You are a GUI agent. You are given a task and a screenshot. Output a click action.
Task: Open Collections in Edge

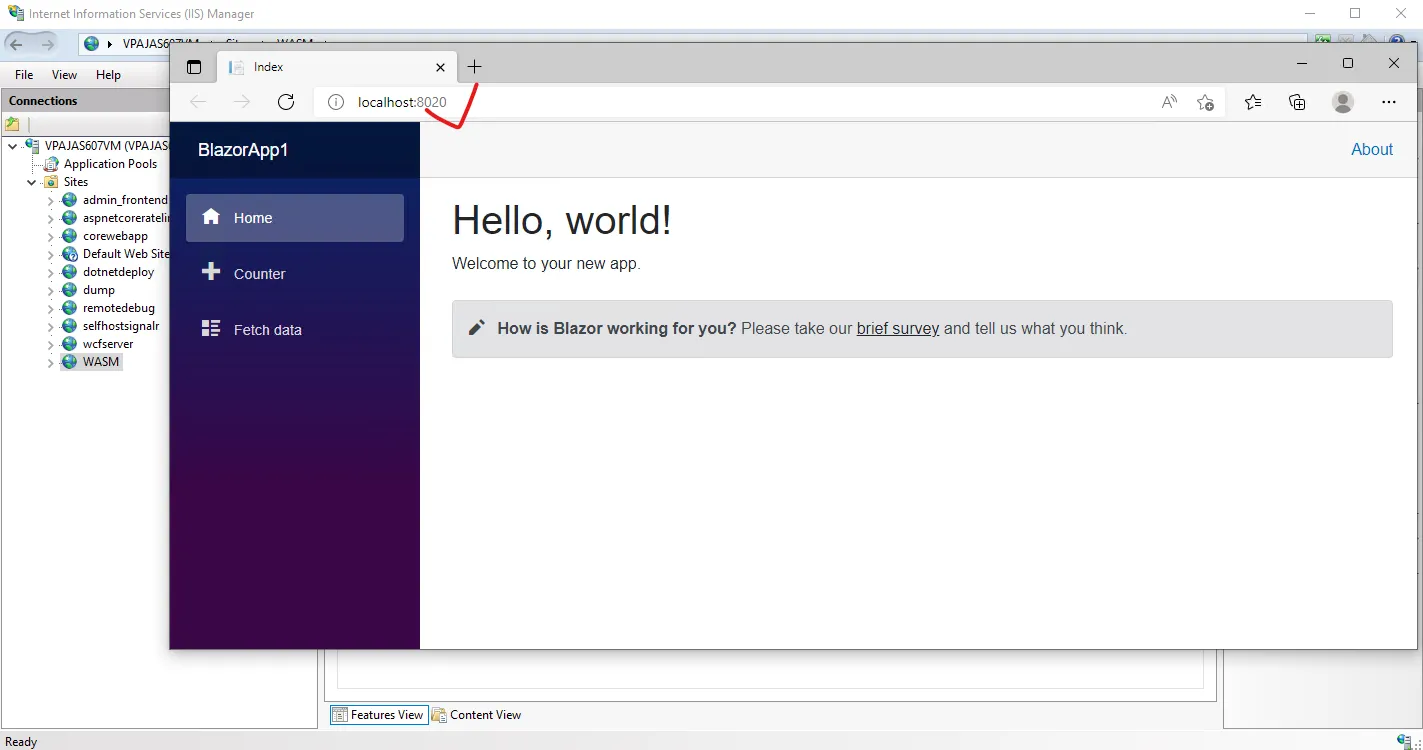click(x=1297, y=102)
